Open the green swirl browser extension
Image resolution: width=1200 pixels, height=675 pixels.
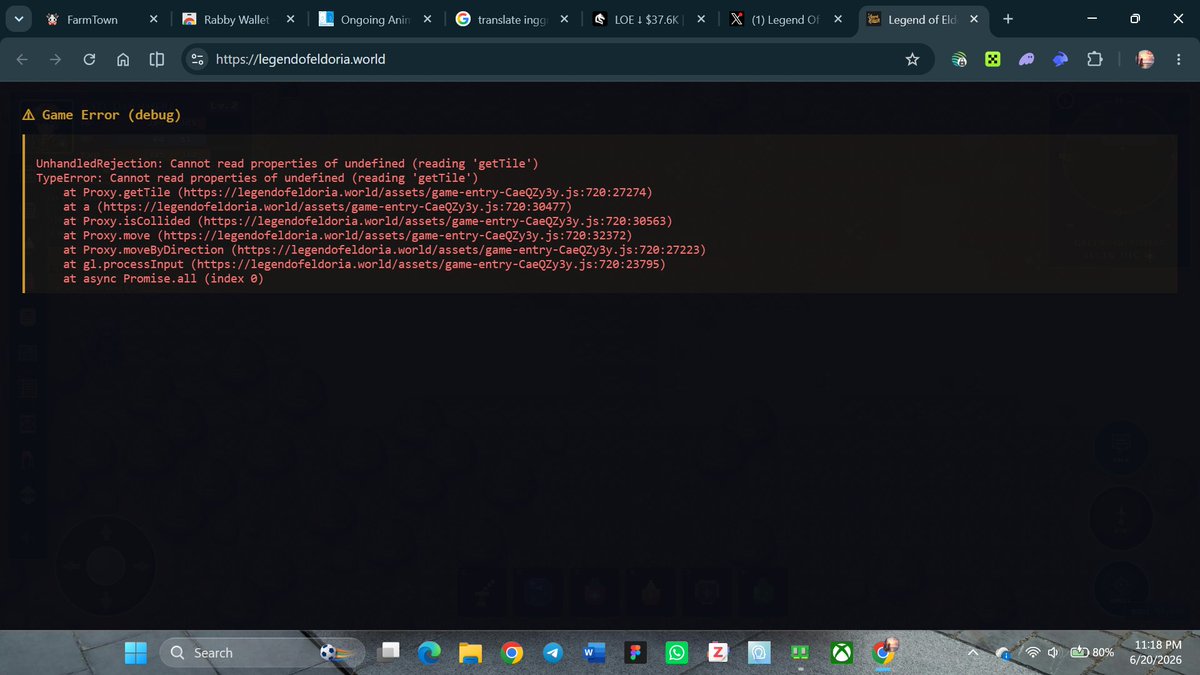[958, 60]
